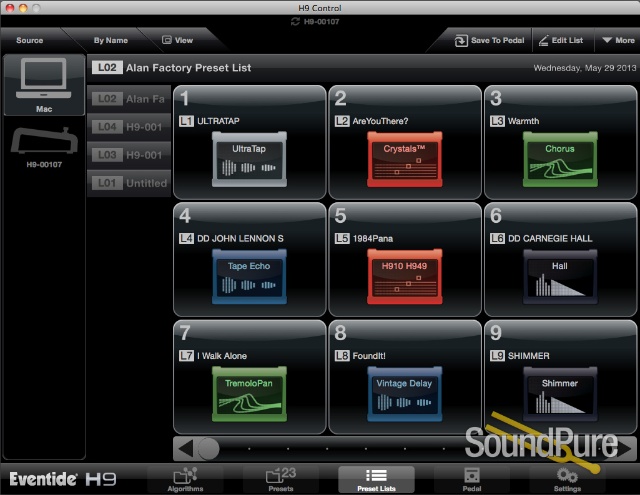
Task: Click the DD CARNEGIE HALL preset name
Action: tap(550, 238)
